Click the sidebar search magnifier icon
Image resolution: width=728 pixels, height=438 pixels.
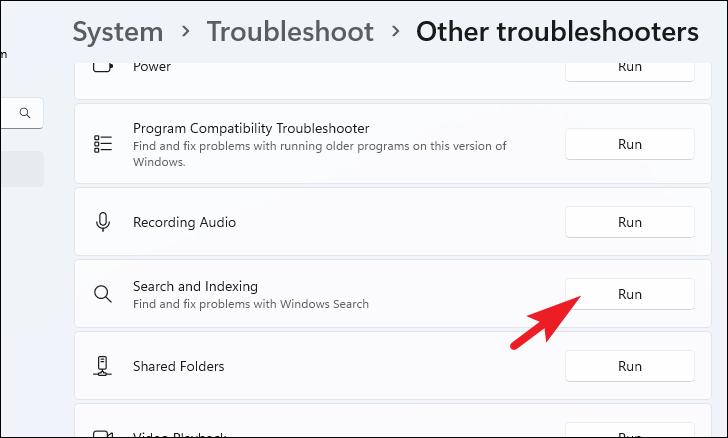tap(25, 113)
